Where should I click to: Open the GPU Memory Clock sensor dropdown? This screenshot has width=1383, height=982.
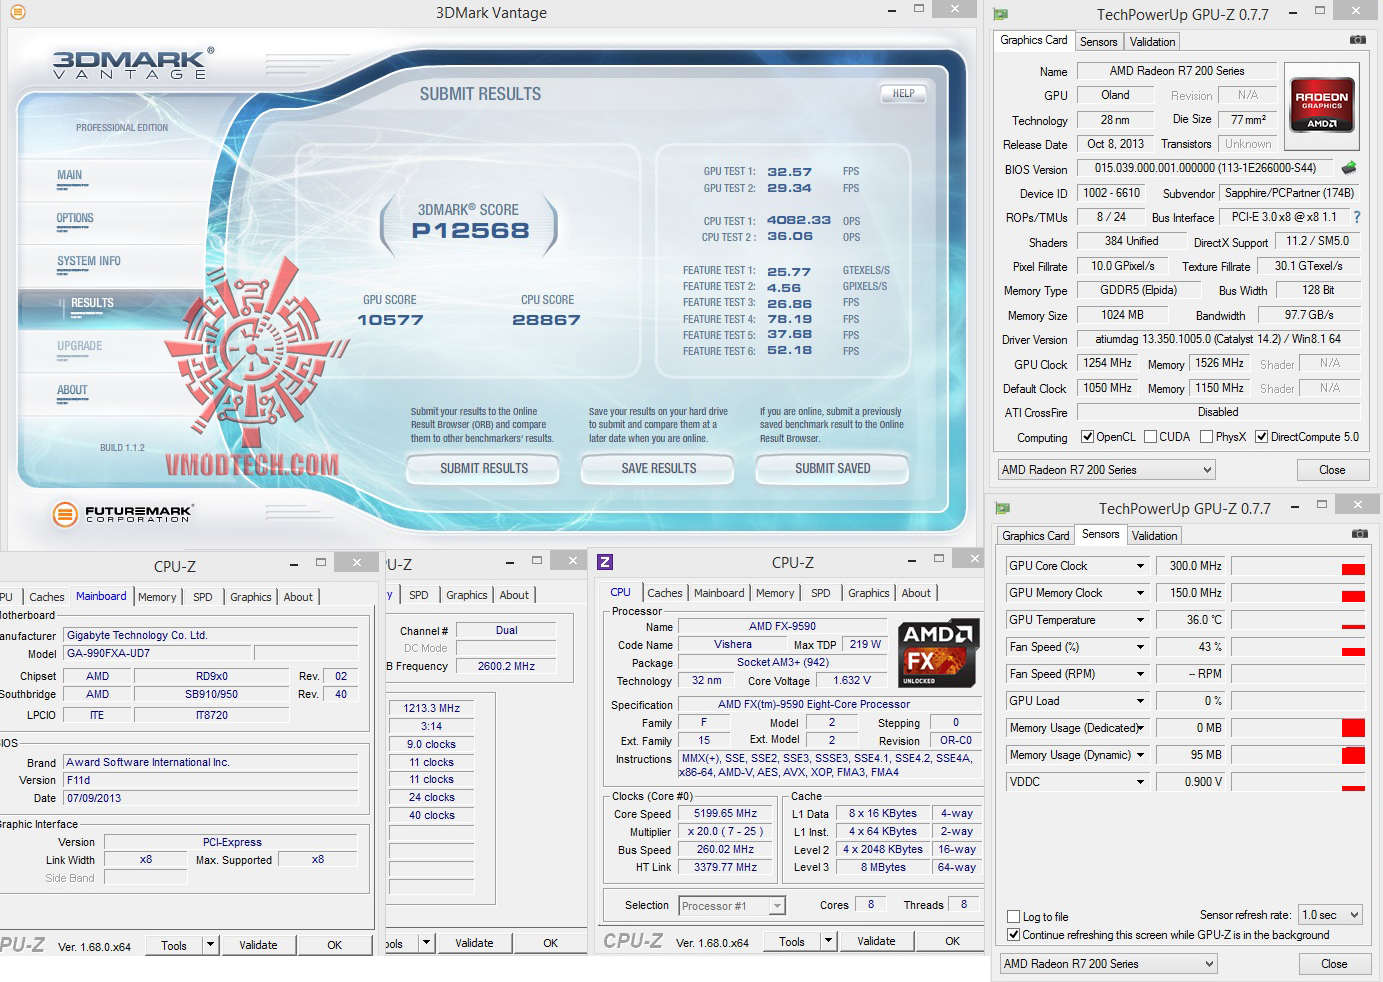pyautogui.click(x=1139, y=593)
